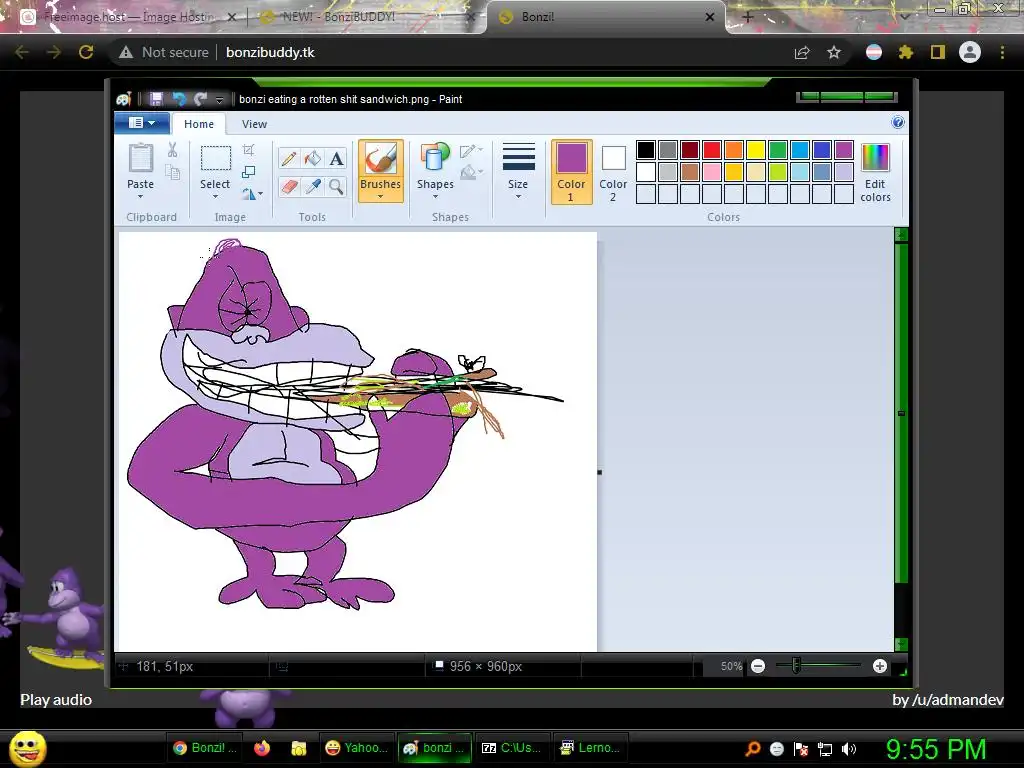The width and height of the screenshot is (1024, 768).
Task: Click the Save icon in Paint title bar
Action: coord(156,99)
